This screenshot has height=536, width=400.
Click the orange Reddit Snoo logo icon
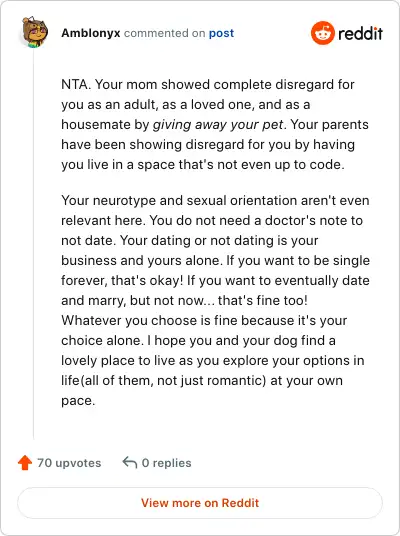click(322, 33)
